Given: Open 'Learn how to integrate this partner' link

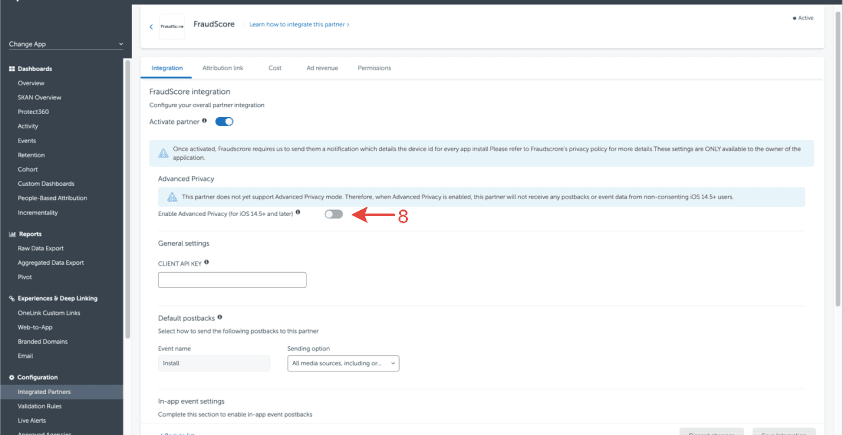Looking at the screenshot, I should [299, 25].
